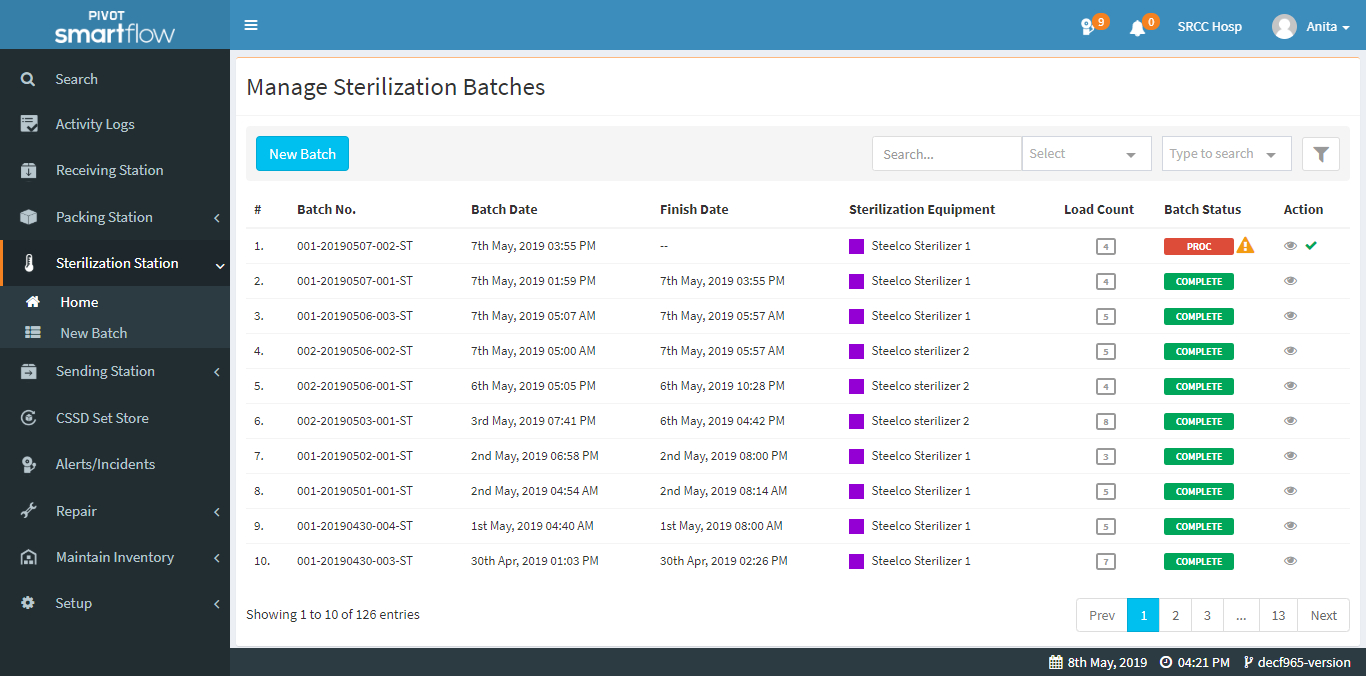
Task: View batch 001-20190430-004-ST via eye icon
Action: click(x=1291, y=525)
